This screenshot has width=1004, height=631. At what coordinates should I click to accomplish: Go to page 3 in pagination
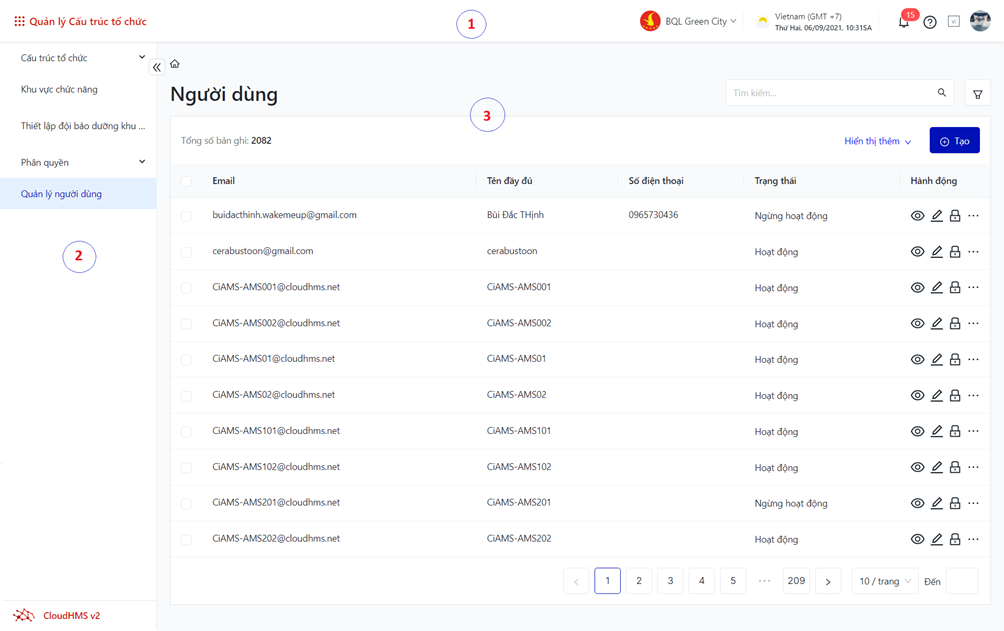[670, 581]
